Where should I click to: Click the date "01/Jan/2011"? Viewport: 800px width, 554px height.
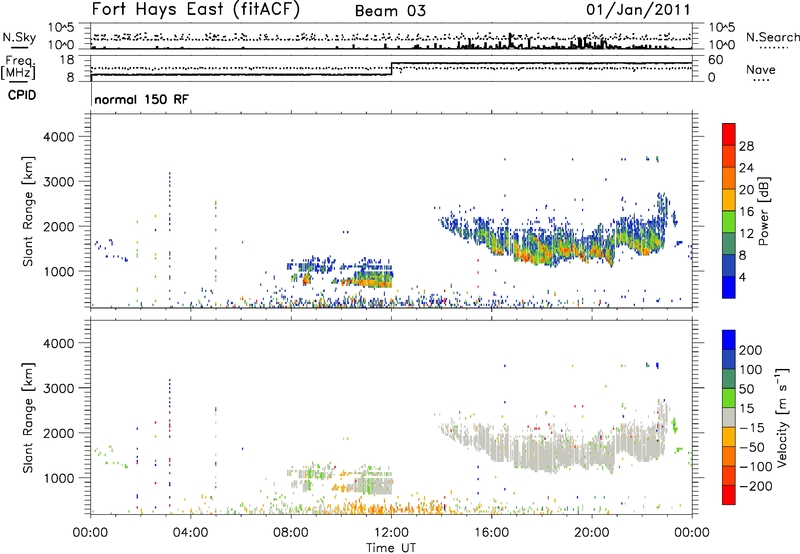(x=638, y=10)
